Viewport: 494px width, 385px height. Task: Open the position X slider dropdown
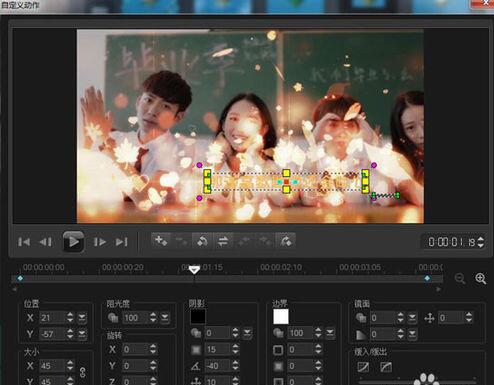pos(82,318)
